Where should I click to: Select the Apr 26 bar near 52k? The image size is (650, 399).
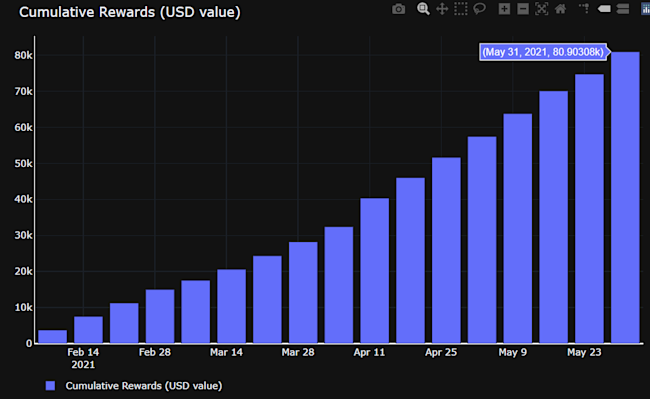[446, 250]
